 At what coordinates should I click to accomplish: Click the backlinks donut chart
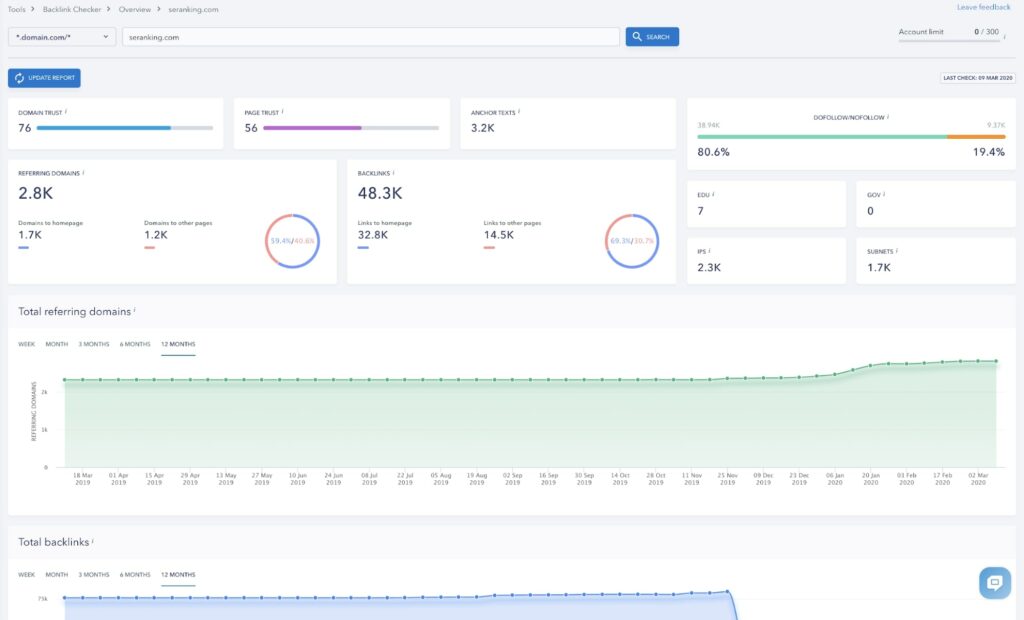pos(632,241)
